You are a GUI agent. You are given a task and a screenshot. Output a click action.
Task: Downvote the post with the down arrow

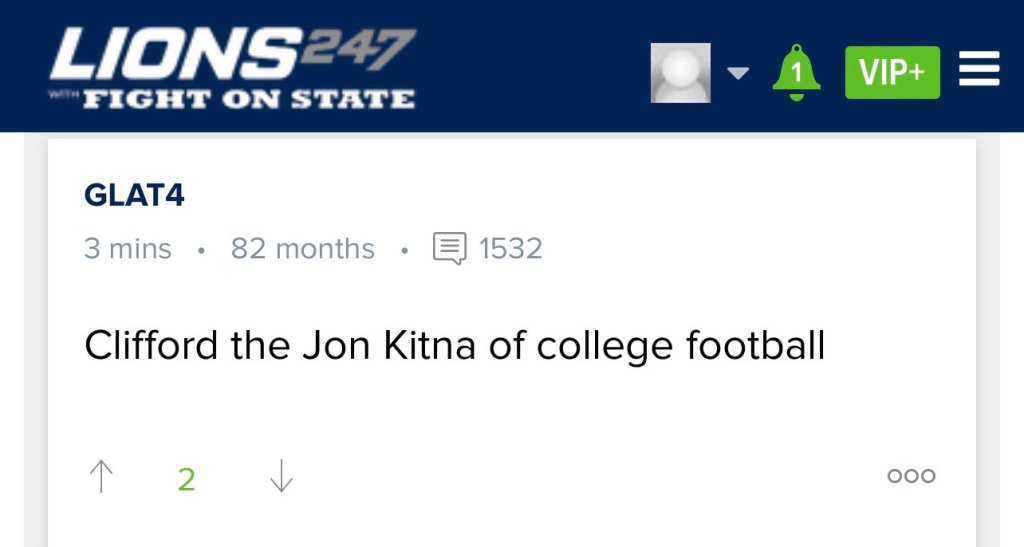coord(281,477)
